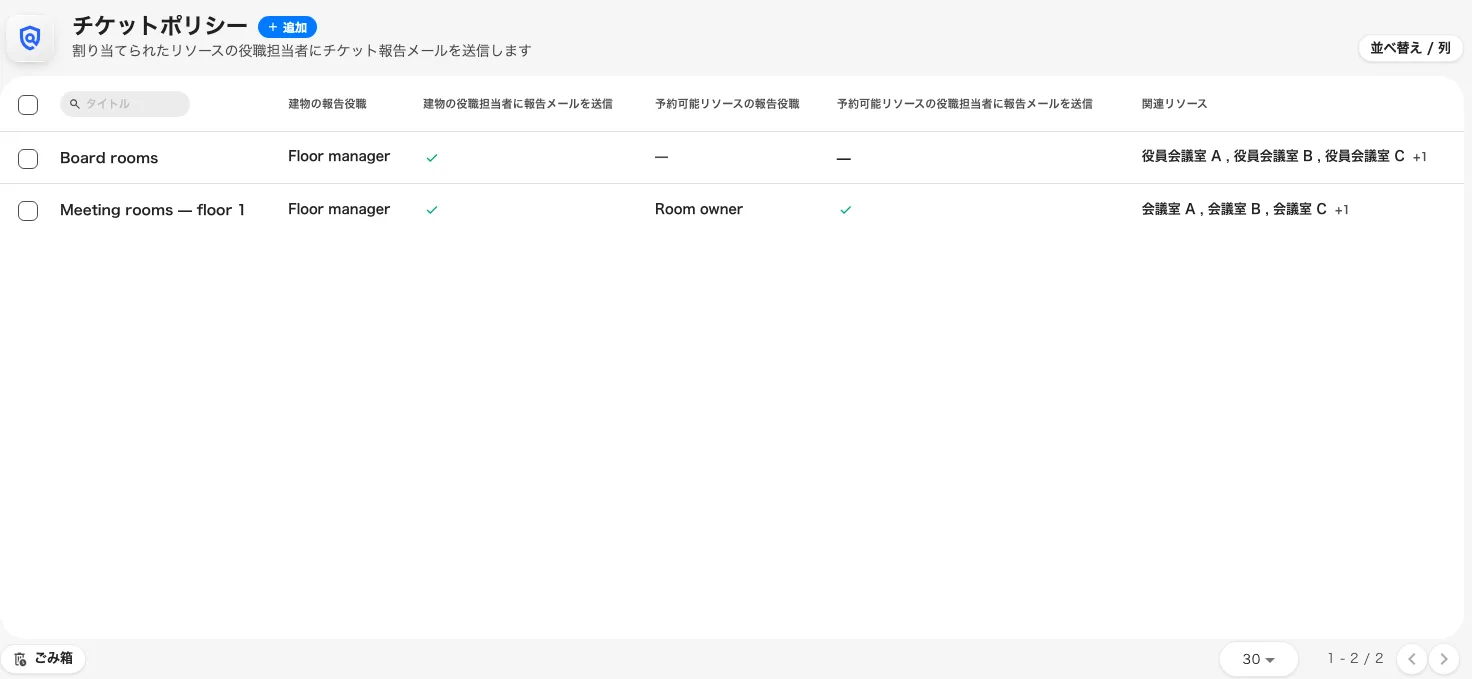Image resolution: width=1472 pixels, height=679 pixels.
Task: Click the 関連リソース column header
Action: click(x=1174, y=104)
